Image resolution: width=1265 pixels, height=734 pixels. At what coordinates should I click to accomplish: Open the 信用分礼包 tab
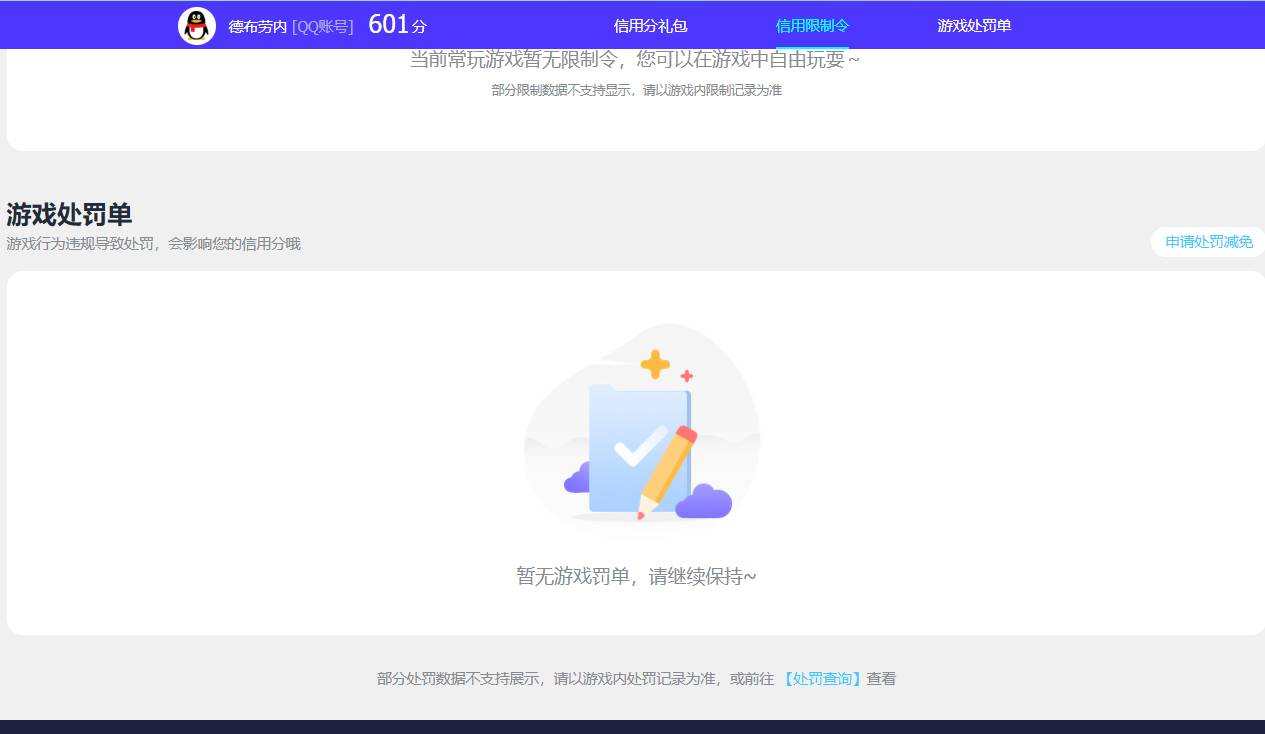pyautogui.click(x=650, y=26)
